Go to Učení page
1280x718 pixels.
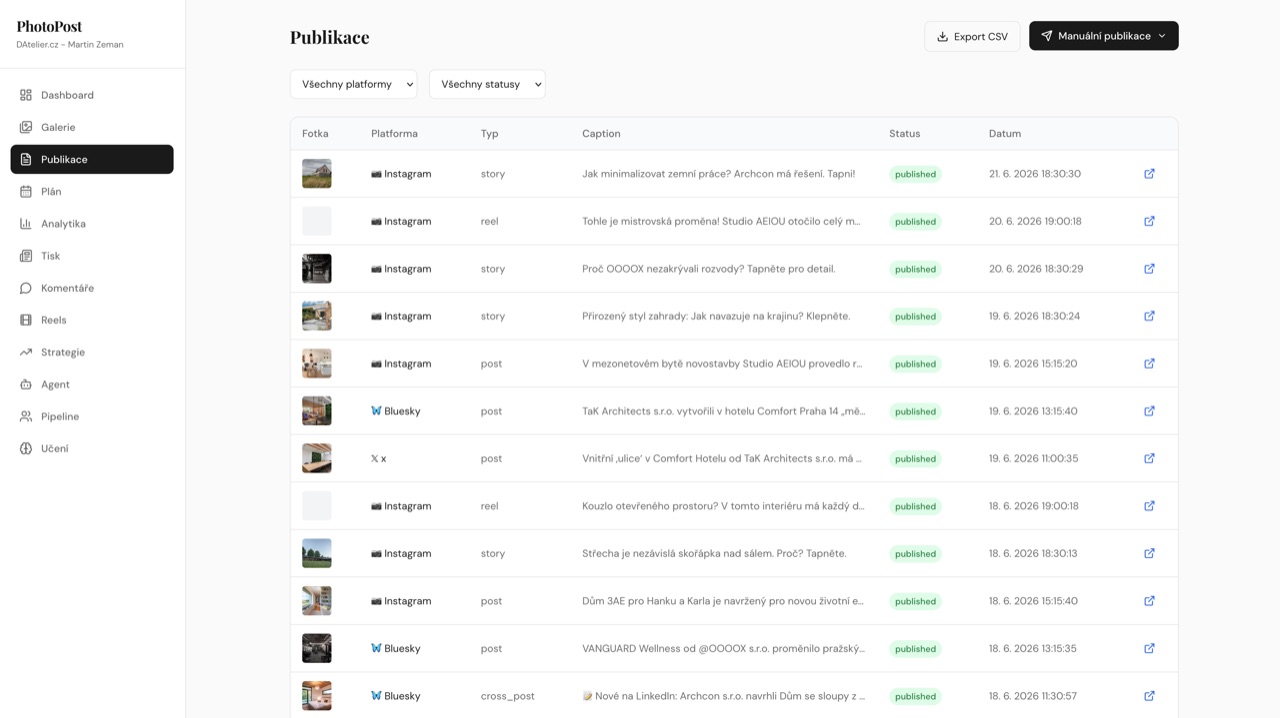tap(92, 448)
